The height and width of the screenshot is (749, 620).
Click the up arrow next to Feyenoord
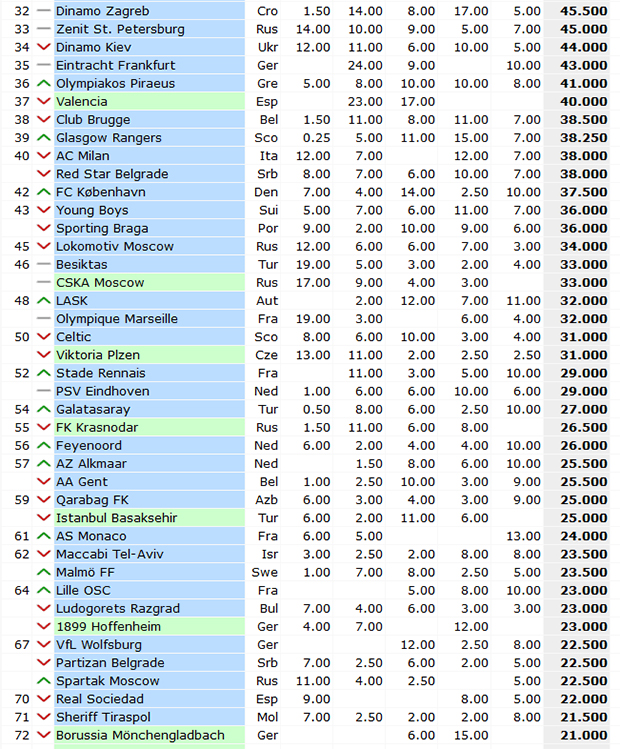point(43,446)
